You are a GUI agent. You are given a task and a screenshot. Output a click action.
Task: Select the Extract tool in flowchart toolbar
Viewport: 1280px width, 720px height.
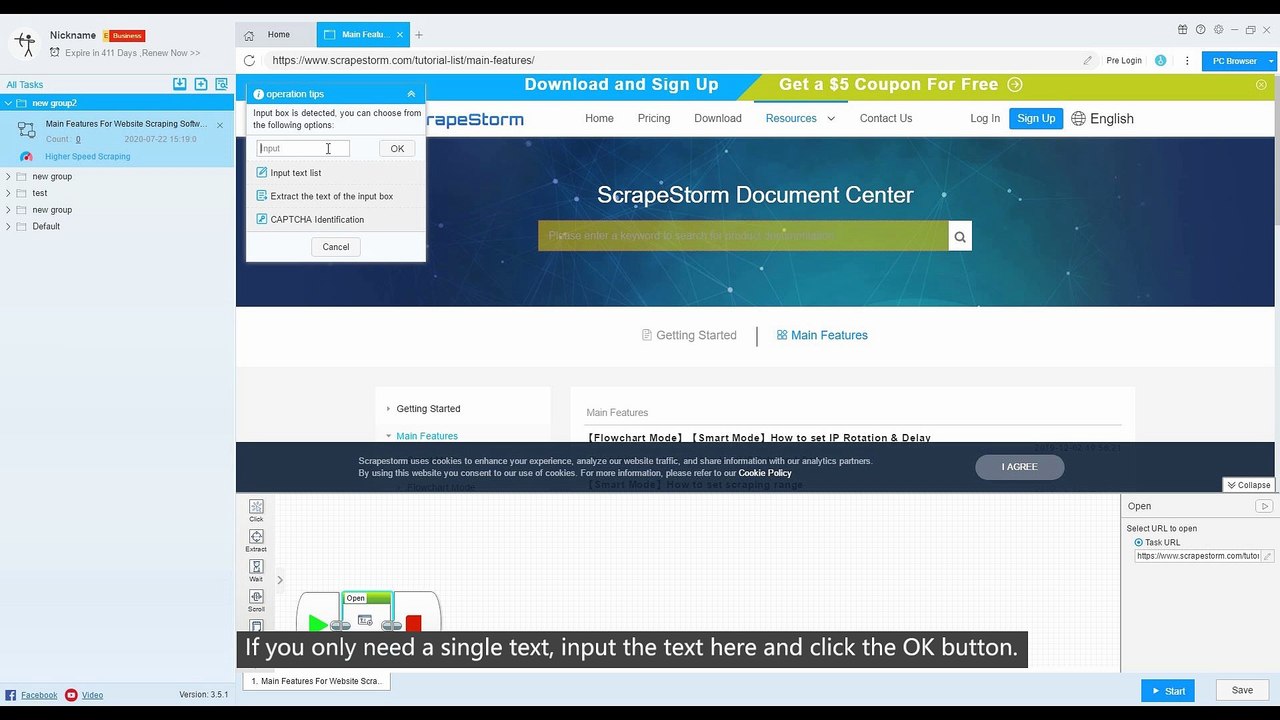point(256,541)
